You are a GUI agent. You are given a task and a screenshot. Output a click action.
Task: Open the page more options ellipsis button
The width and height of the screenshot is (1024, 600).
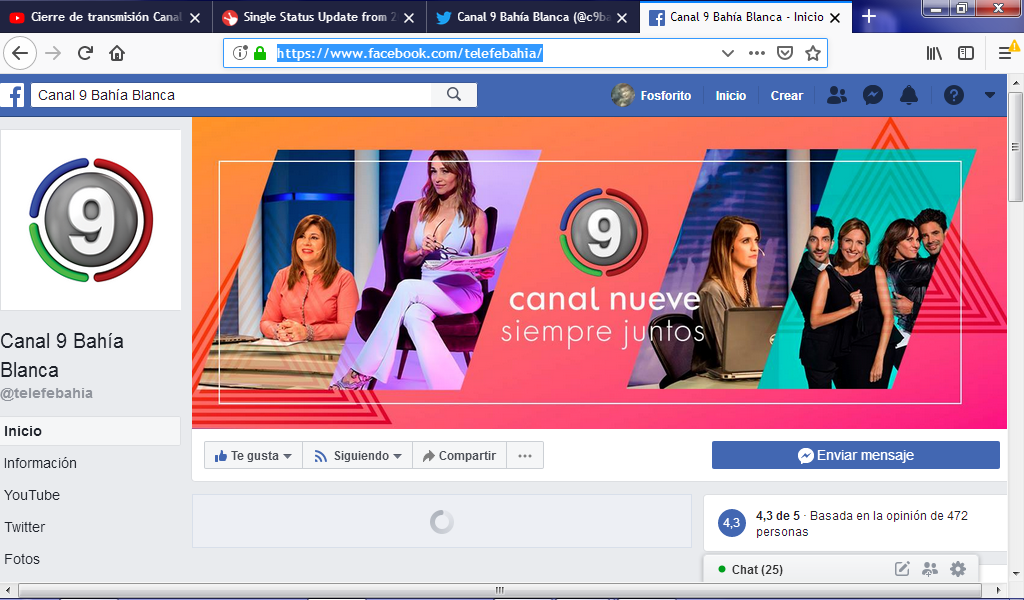click(525, 455)
